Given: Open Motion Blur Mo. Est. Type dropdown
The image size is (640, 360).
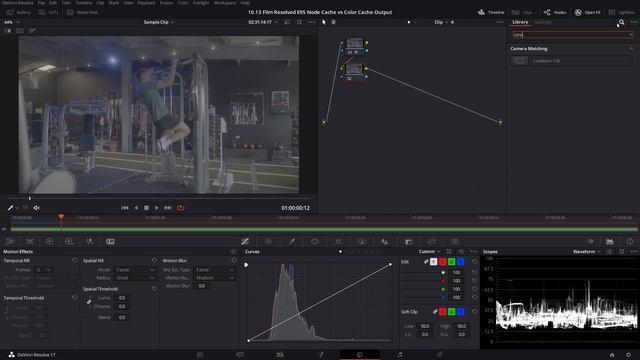Looking at the screenshot, I should coord(215,270).
